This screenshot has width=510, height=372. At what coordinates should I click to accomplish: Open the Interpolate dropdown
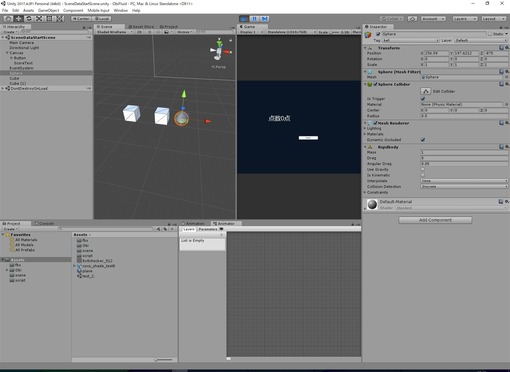(464, 181)
